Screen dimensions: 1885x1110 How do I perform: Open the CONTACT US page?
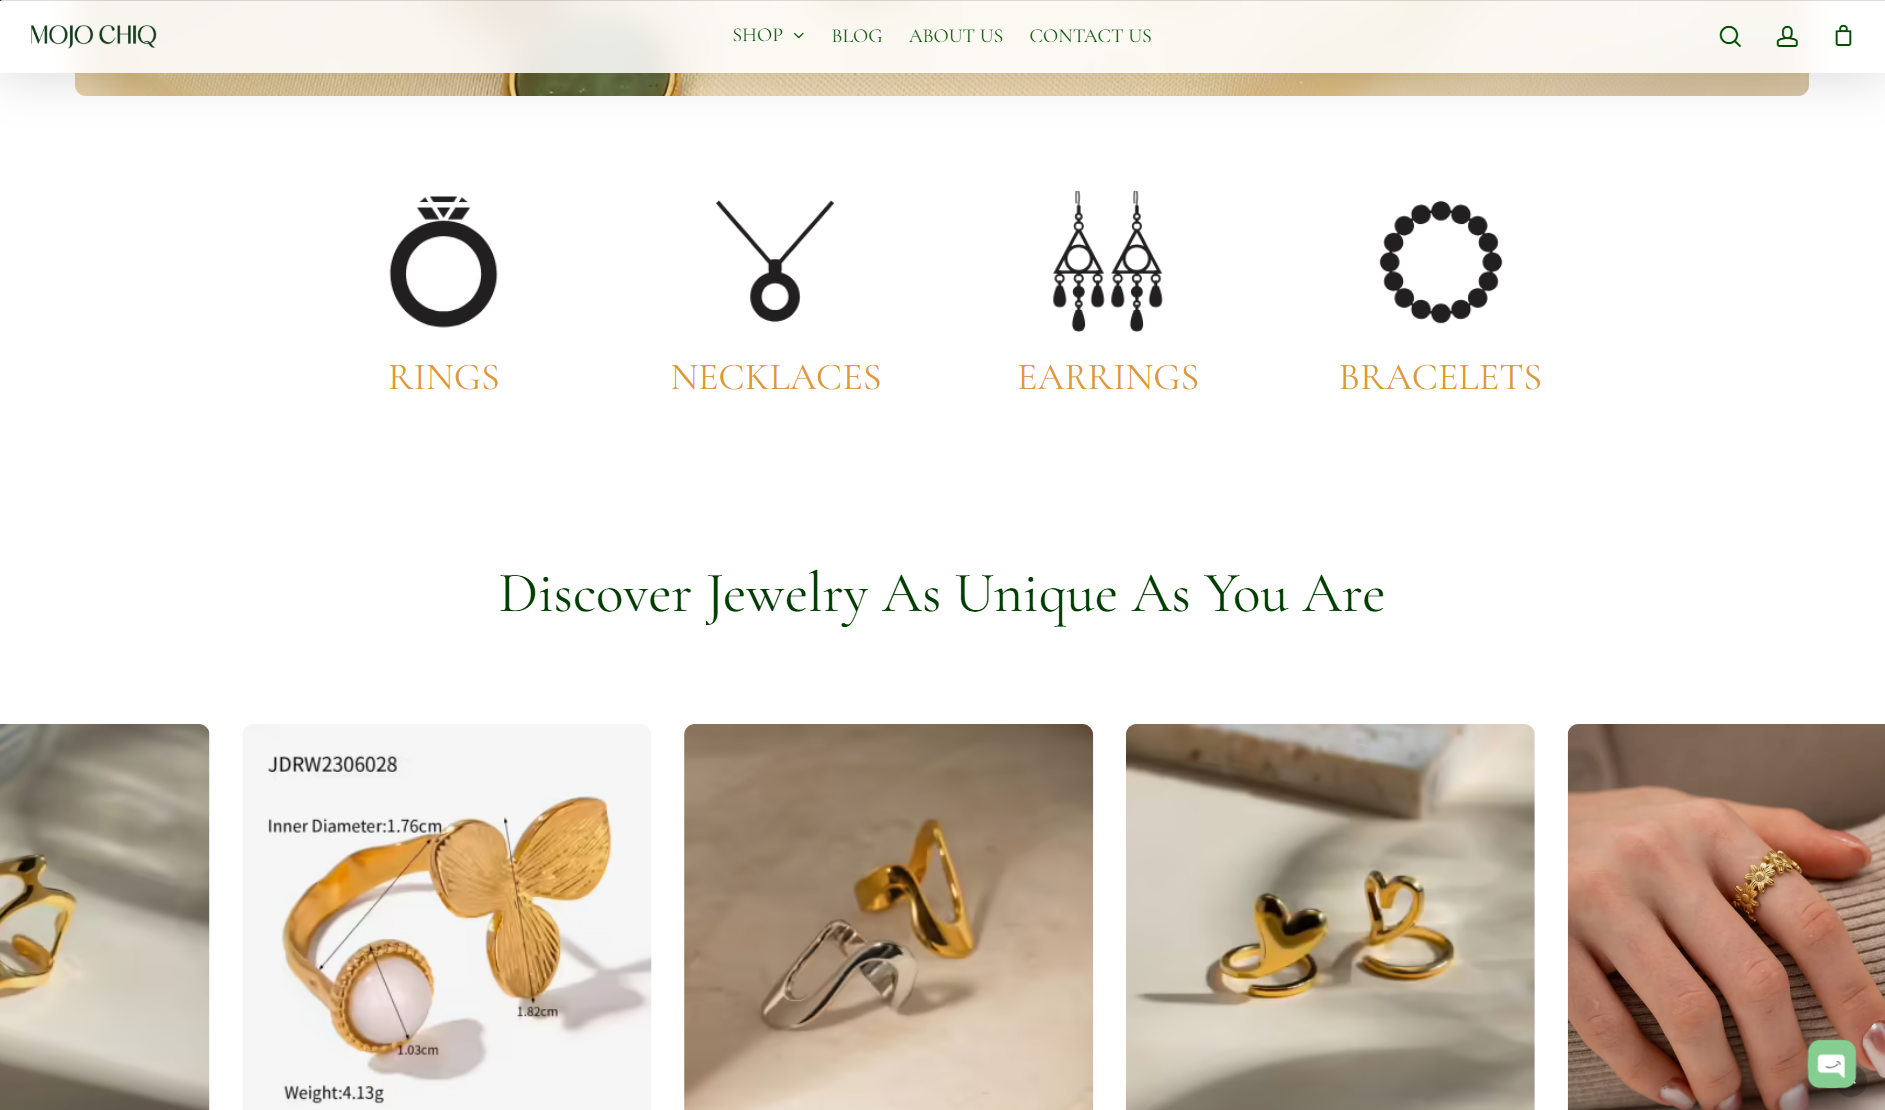pyautogui.click(x=1090, y=36)
